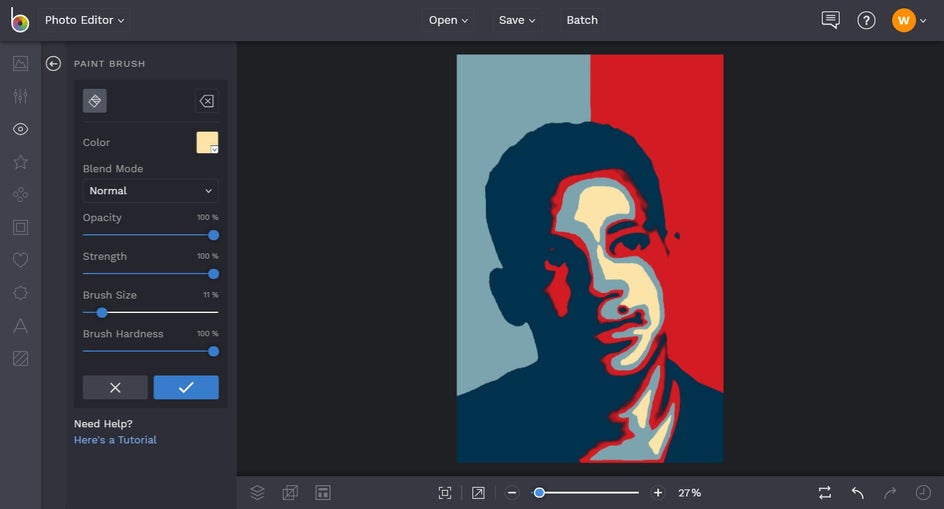The width and height of the screenshot is (944, 509).
Task: Open the Blend Mode Normal dropdown
Action: (x=151, y=190)
